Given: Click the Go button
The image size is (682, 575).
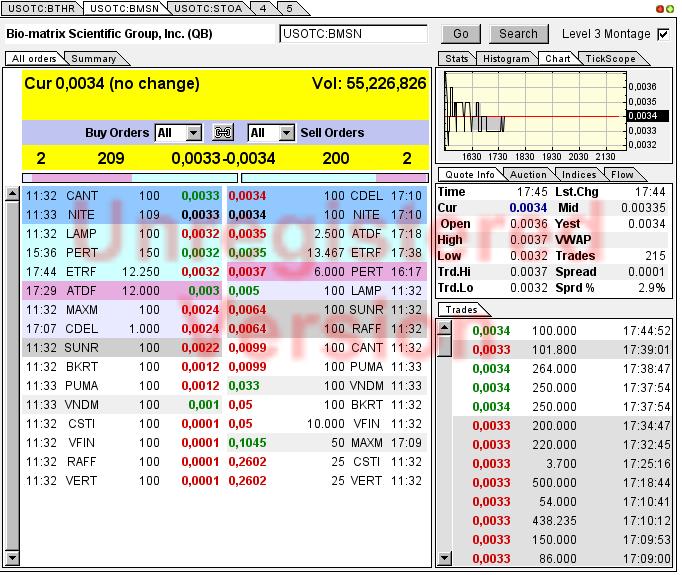Looking at the screenshot, I should pyautogui.click(x=461, y=34).
